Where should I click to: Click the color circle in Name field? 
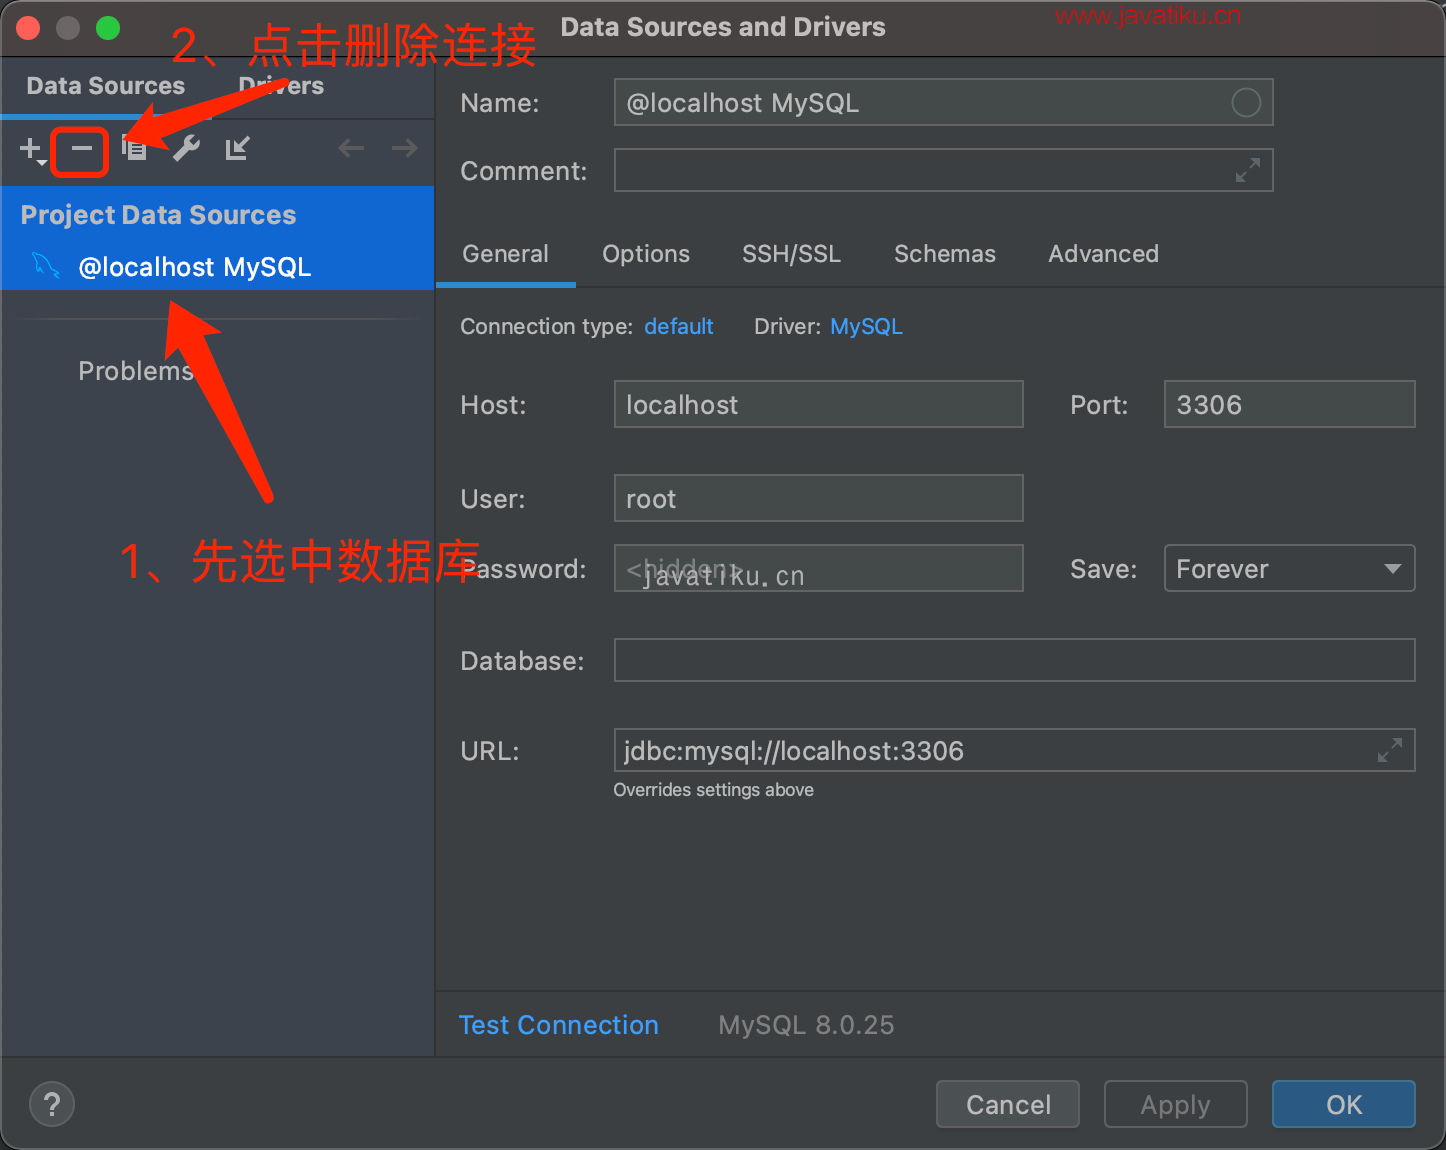point(1246,103)
